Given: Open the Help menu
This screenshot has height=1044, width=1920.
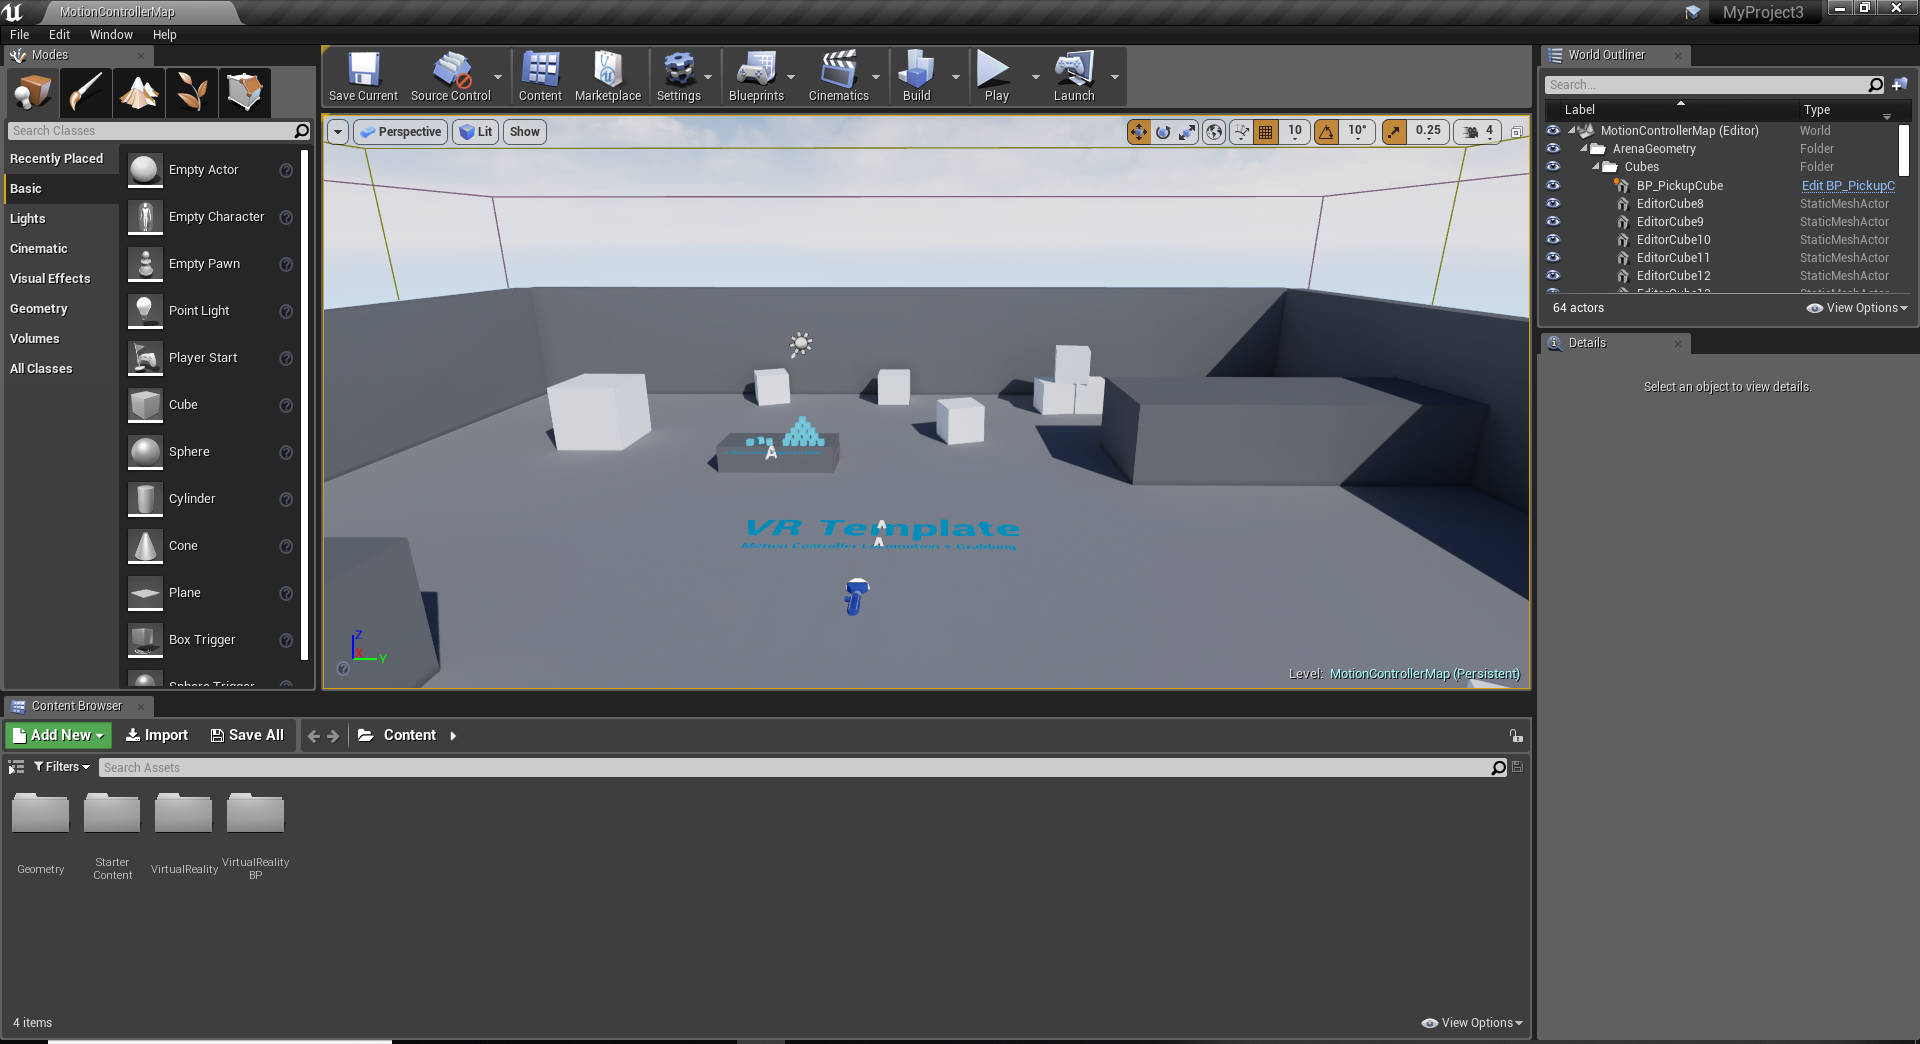Looking at the screenshot, I should coord(165,35).
